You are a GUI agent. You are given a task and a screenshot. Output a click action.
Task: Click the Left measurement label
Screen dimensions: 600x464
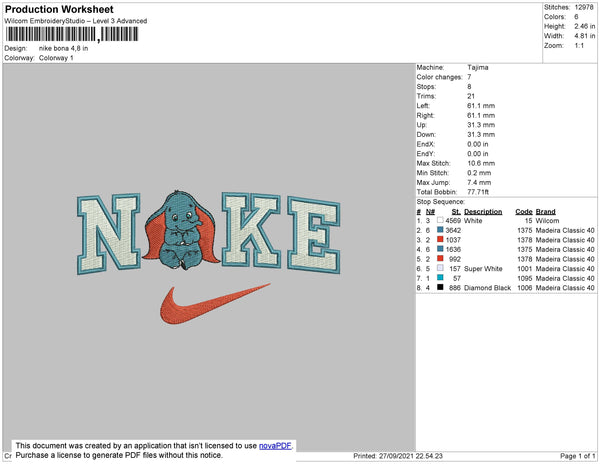[x=423, y=106]
